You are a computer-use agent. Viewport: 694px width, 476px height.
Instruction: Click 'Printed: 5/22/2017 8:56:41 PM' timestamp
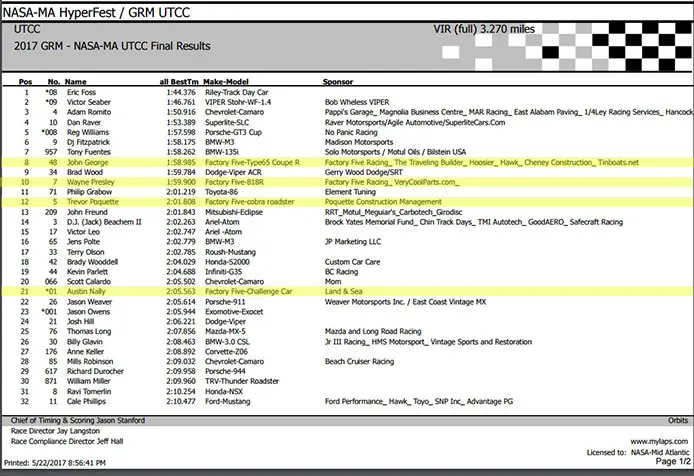55,463
